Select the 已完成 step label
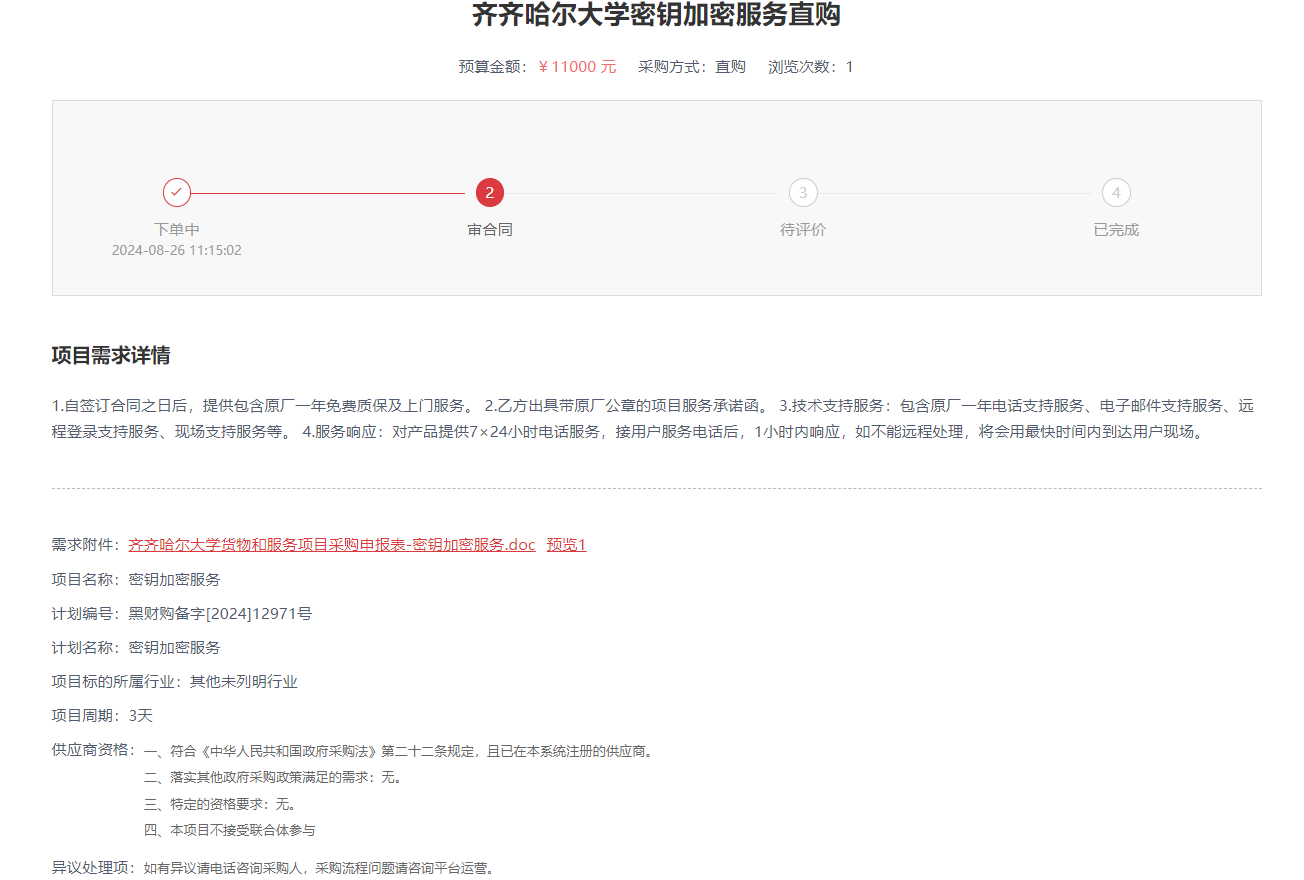Image resolution: width=1304 pixels, height=880 pixels. coord(1116,229)
